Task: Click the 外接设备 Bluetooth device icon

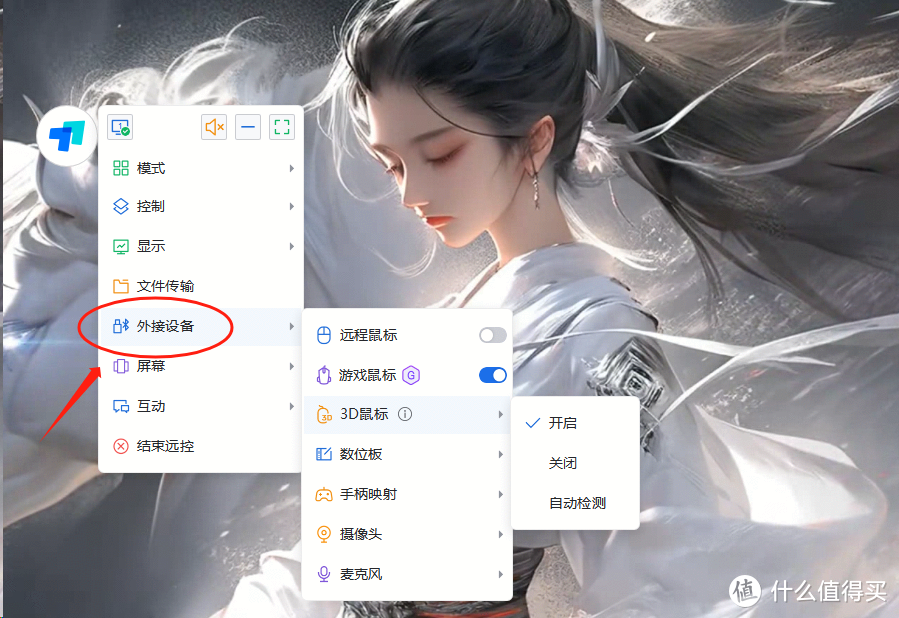Action: tap(121, 326)
